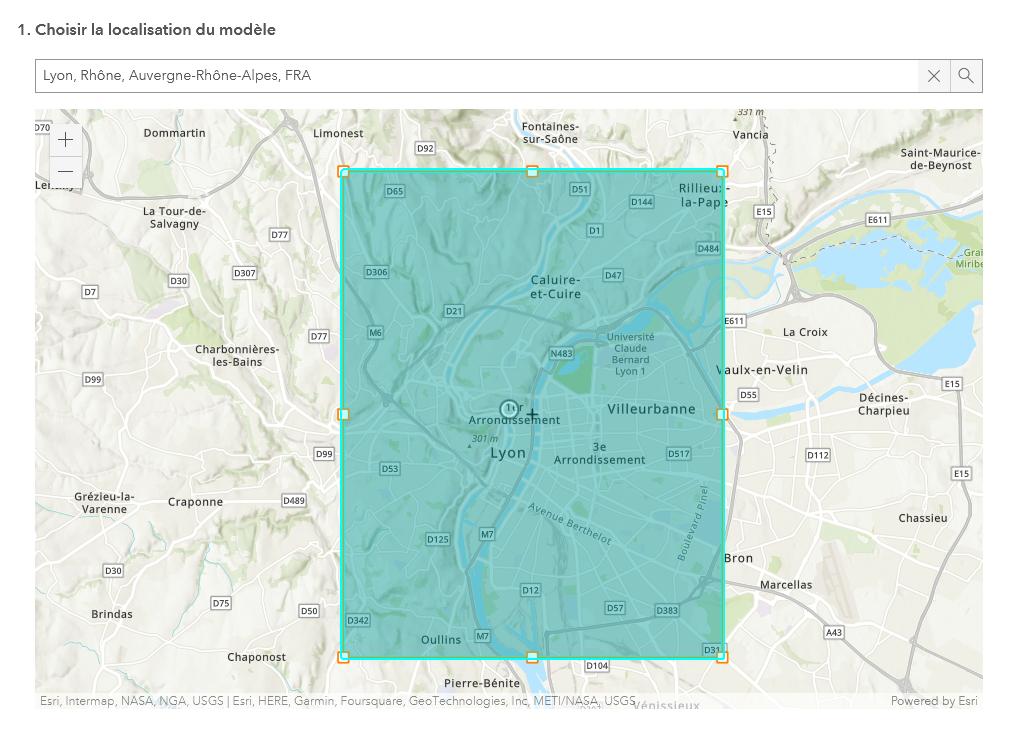Click the Lyon location search input
Viewport: 1017px width, 737px height.
tap(477, 76)
